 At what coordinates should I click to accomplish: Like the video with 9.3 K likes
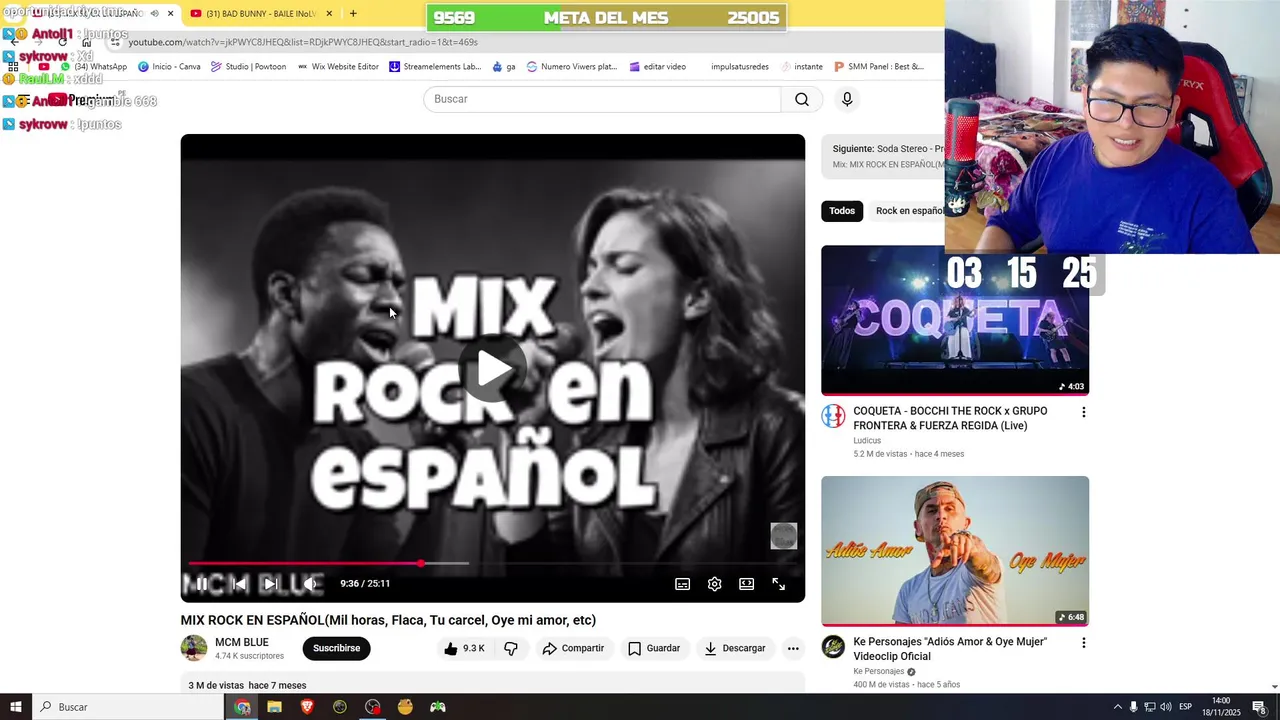point(464,648)
